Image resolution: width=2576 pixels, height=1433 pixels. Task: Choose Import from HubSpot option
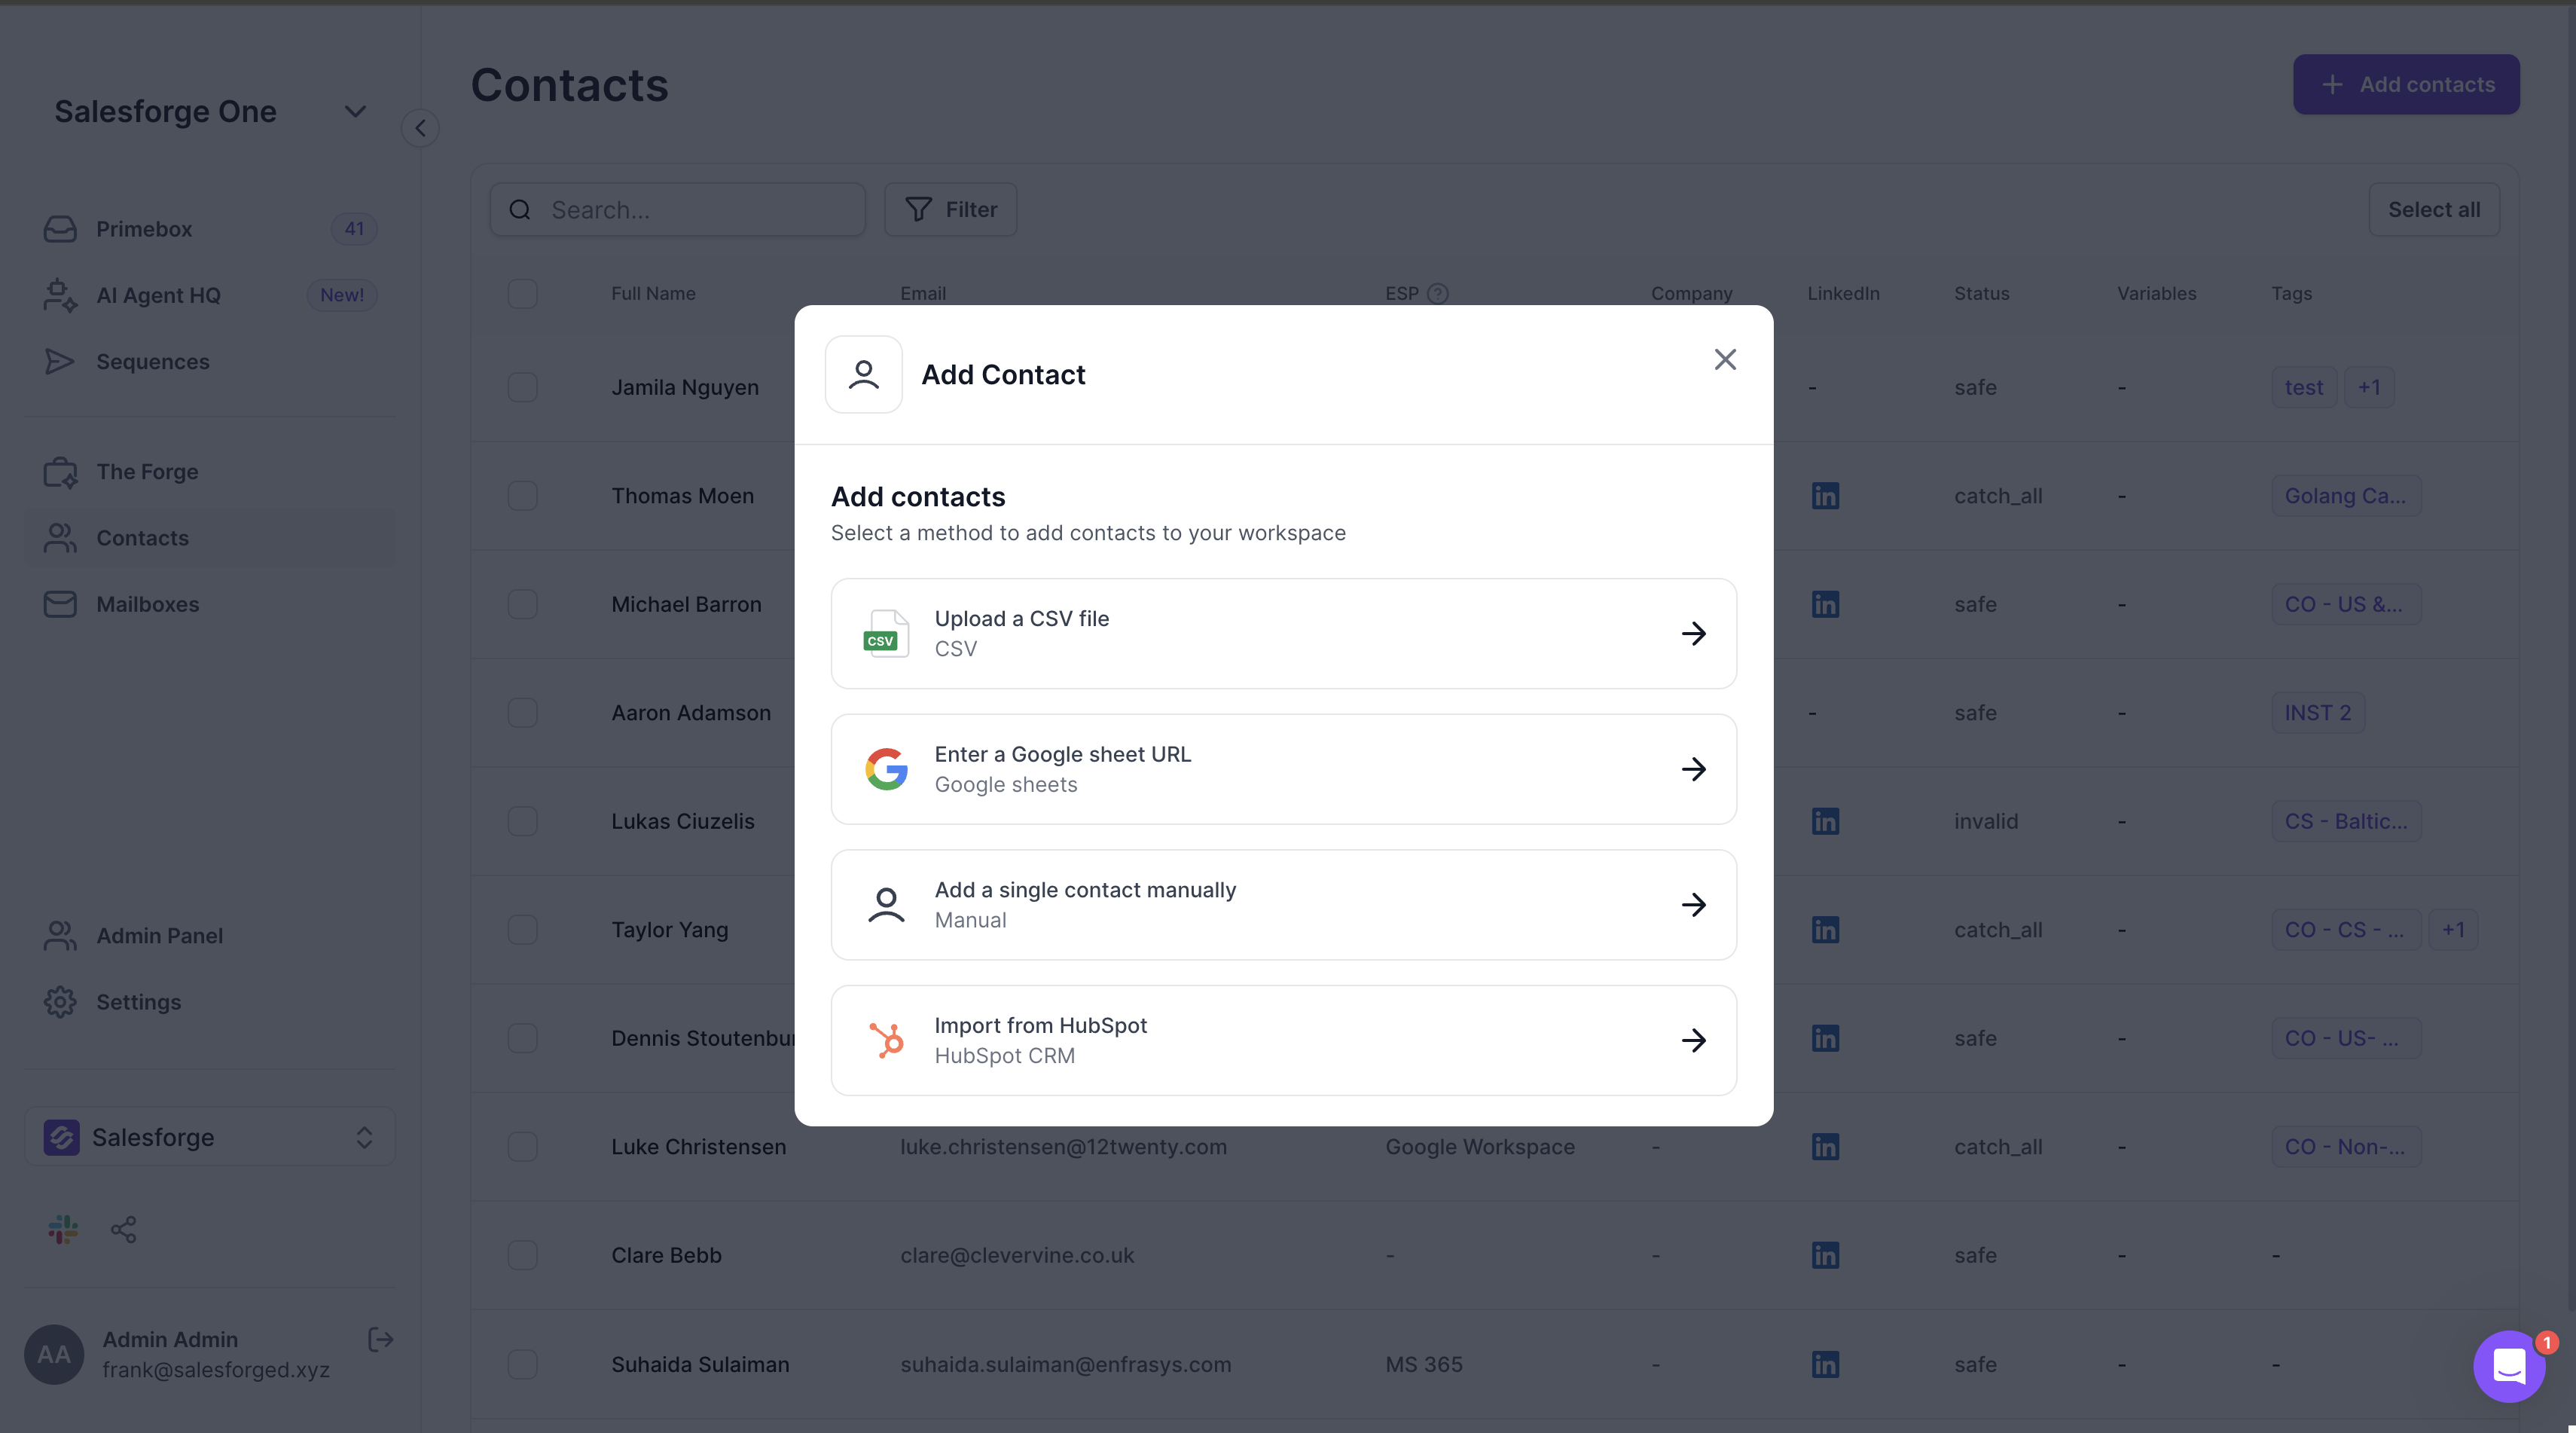point(1283,1040)
